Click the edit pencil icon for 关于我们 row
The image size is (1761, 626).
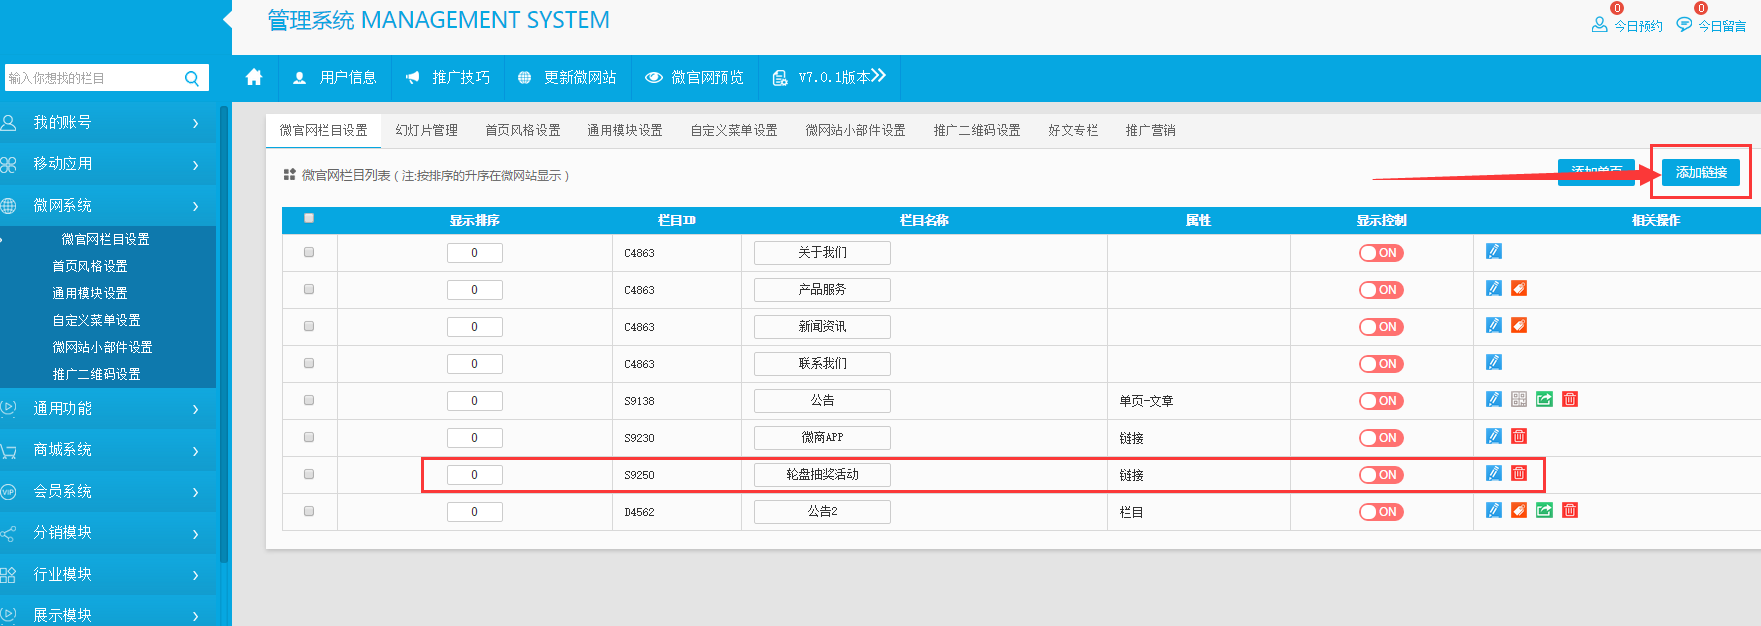pyautogui.click(x=1493, y=251)
